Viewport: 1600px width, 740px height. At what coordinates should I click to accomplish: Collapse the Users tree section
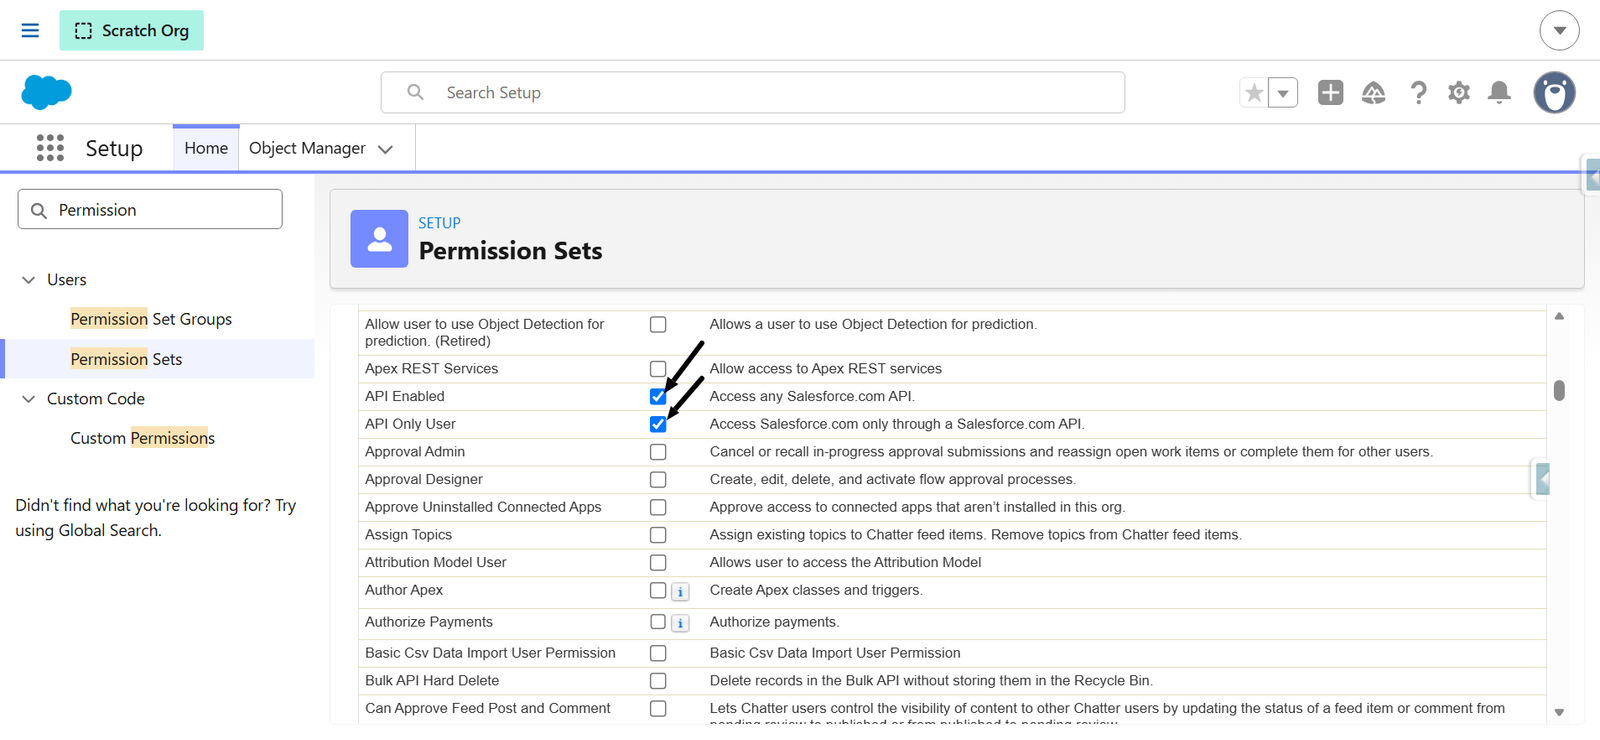(28, 280)
